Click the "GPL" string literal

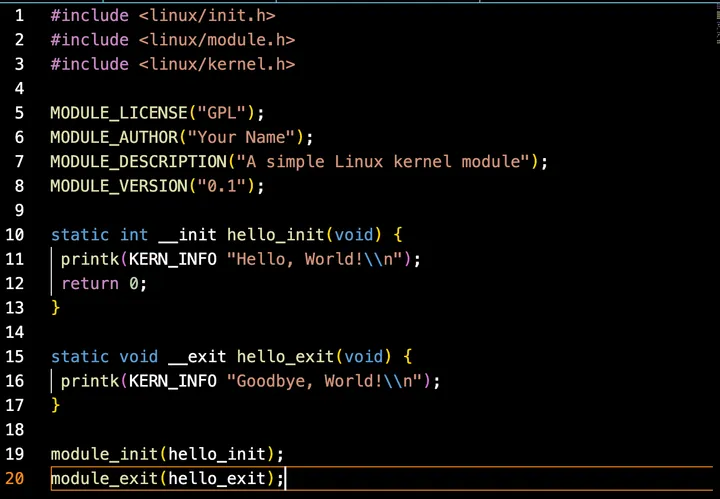(226, 113)
